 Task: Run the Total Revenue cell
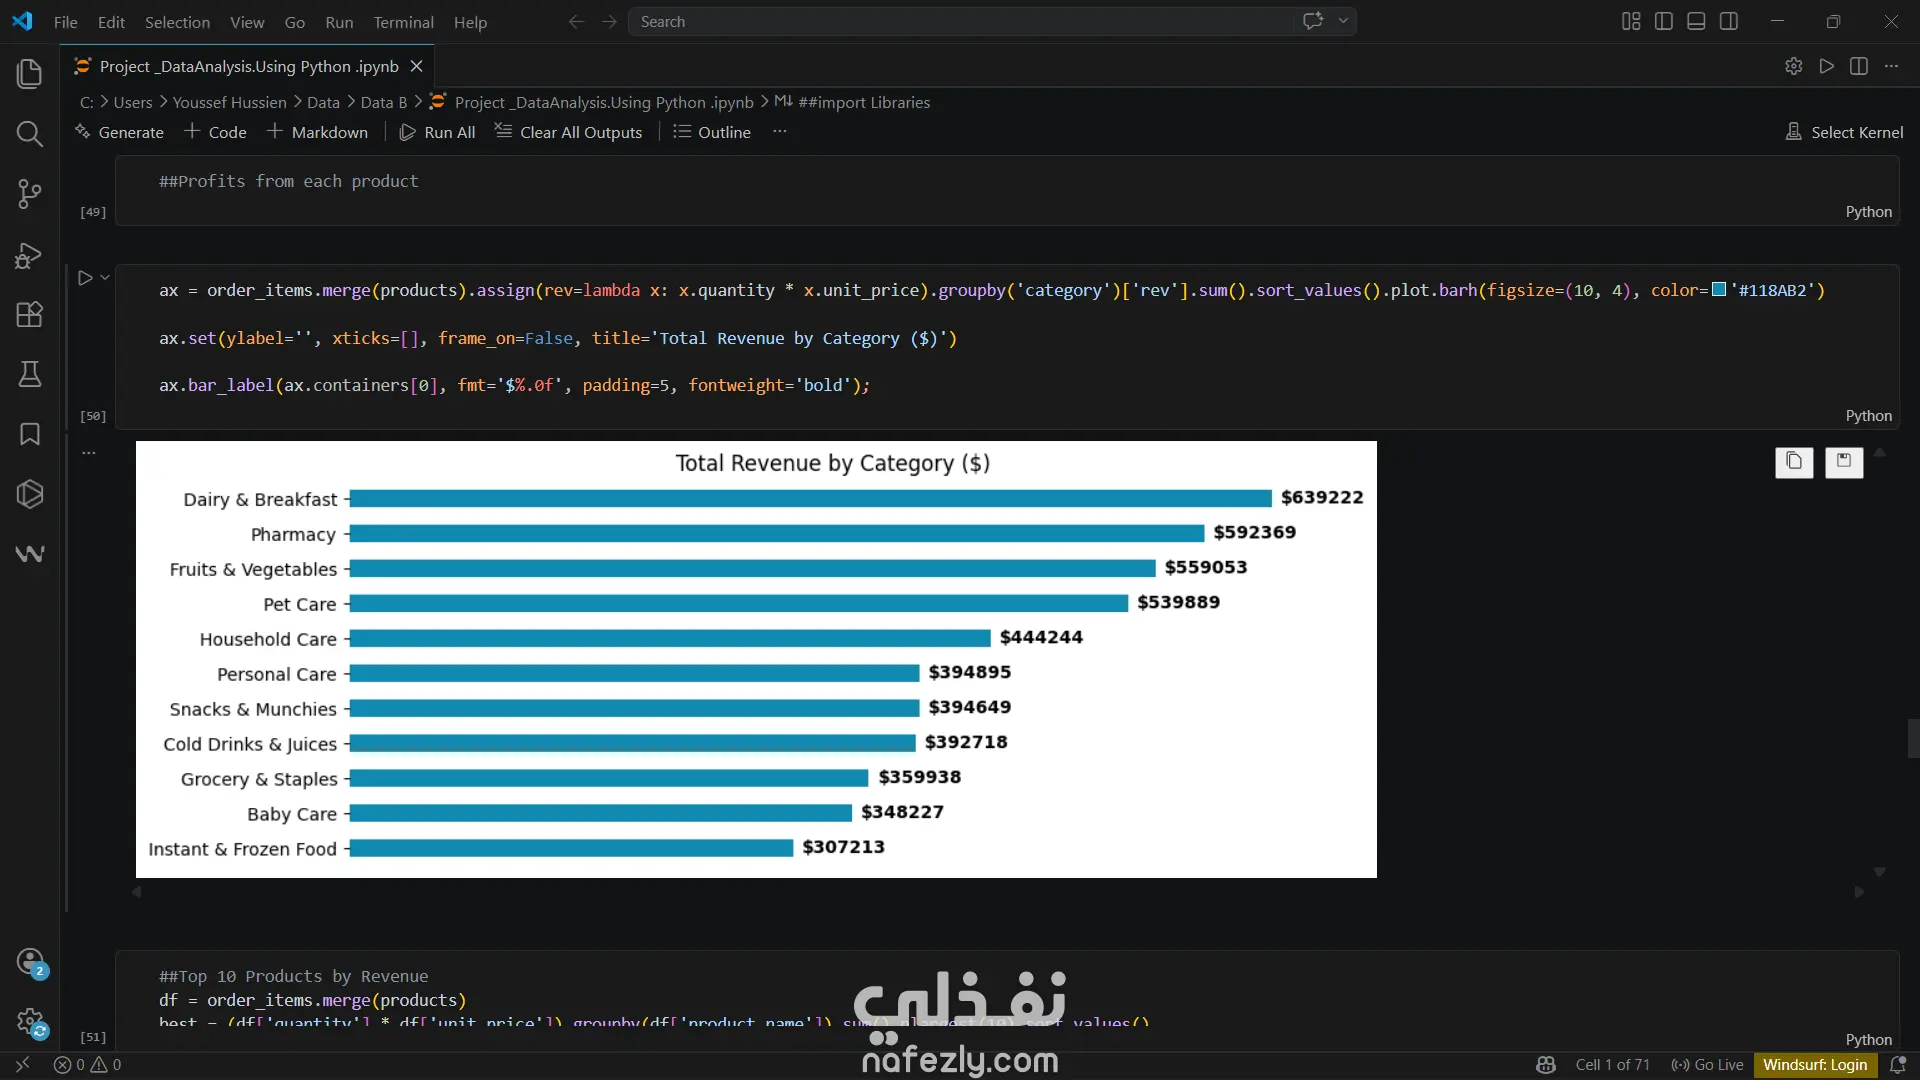coord(85,278)
